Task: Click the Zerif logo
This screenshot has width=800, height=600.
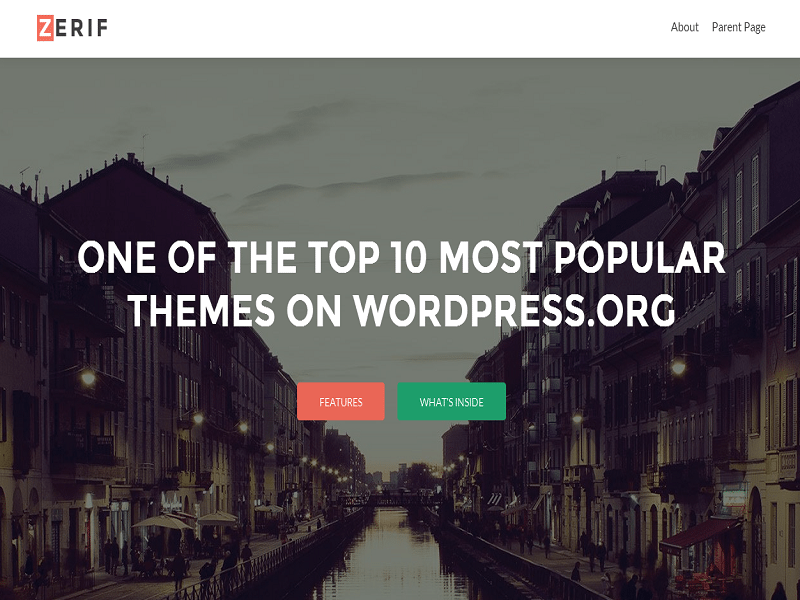Action: [72, 28]
